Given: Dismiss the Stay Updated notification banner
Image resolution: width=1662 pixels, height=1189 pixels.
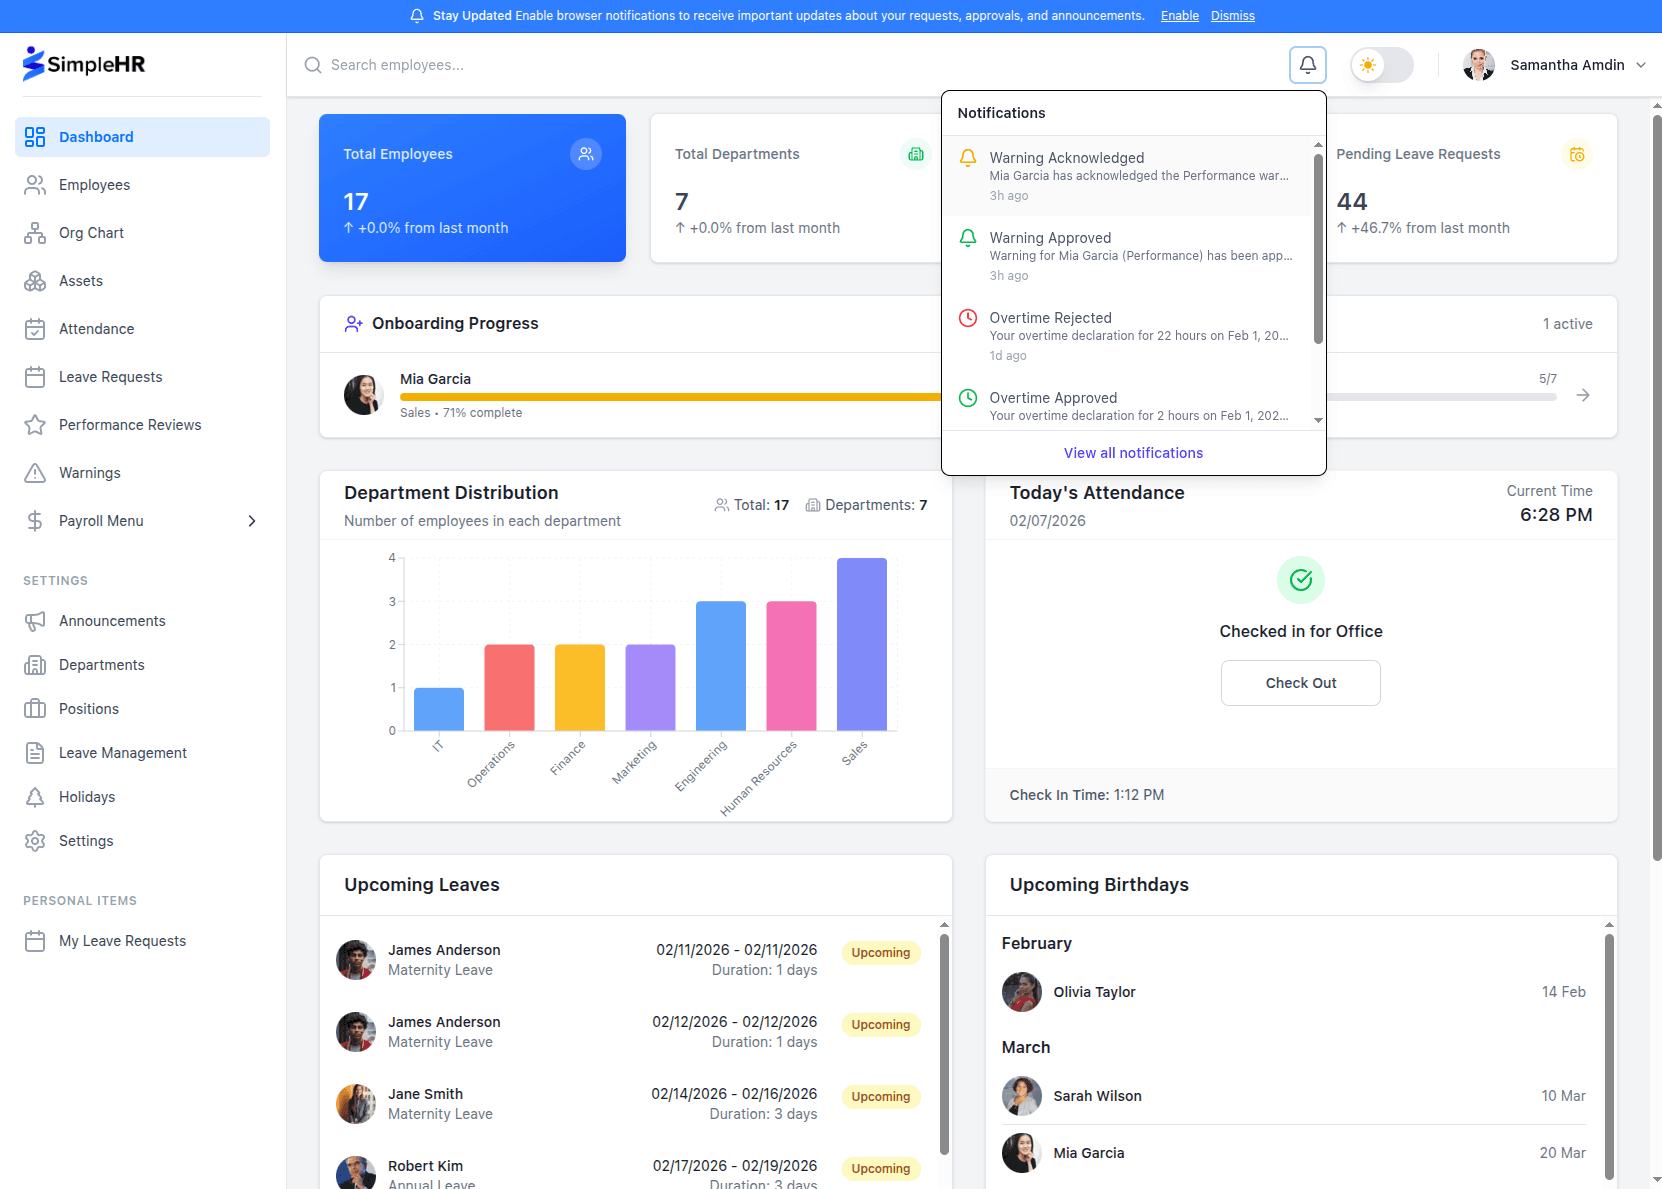Looking at the screenshot, I should 1232,15.
